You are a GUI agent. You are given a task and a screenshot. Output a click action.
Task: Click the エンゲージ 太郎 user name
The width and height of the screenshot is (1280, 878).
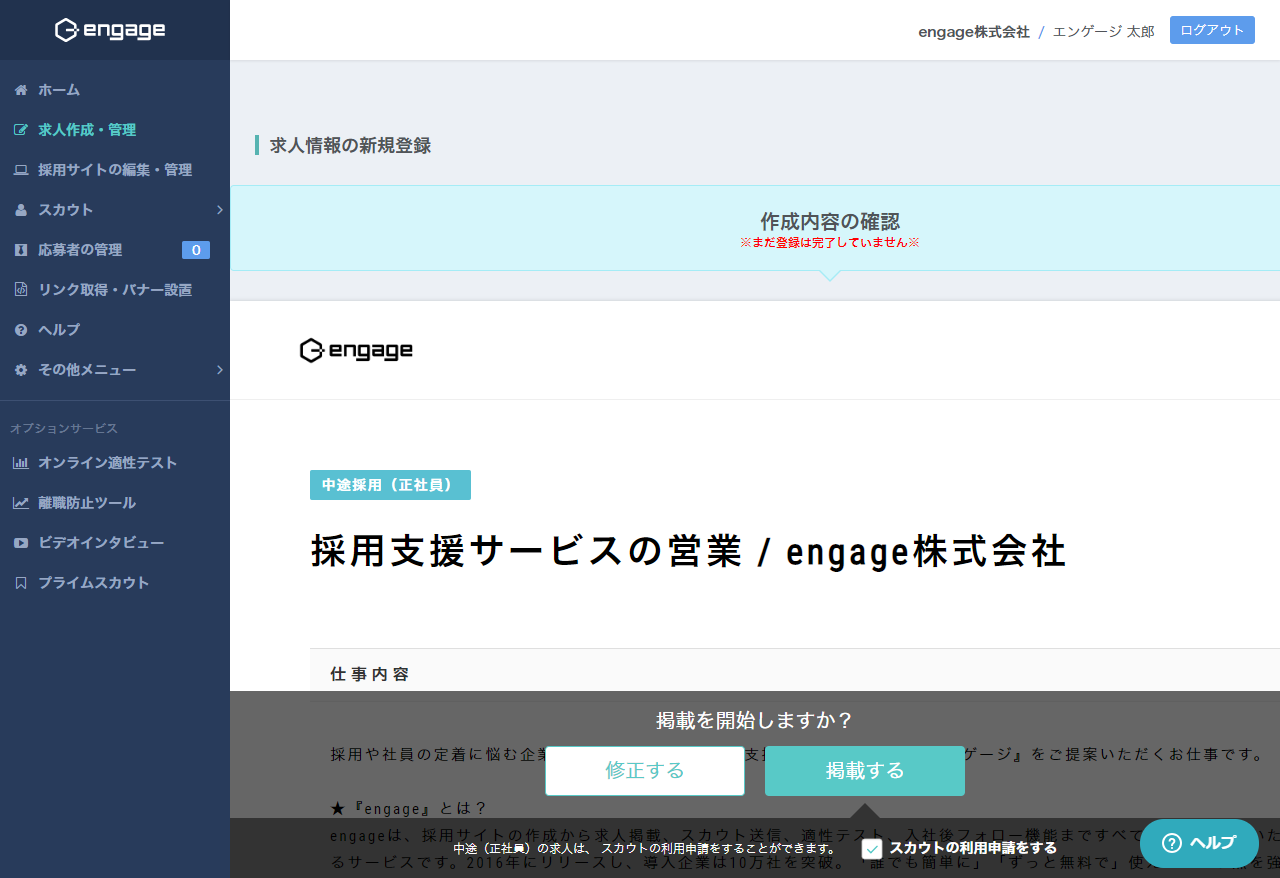1103,32
